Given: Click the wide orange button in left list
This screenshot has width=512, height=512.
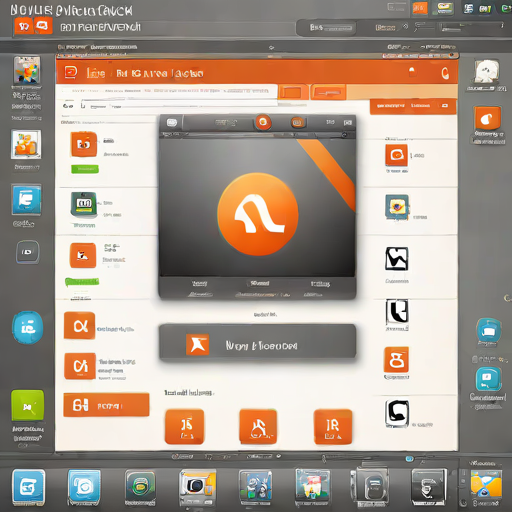Looking at the screenshot, I should tap(106, 405).
